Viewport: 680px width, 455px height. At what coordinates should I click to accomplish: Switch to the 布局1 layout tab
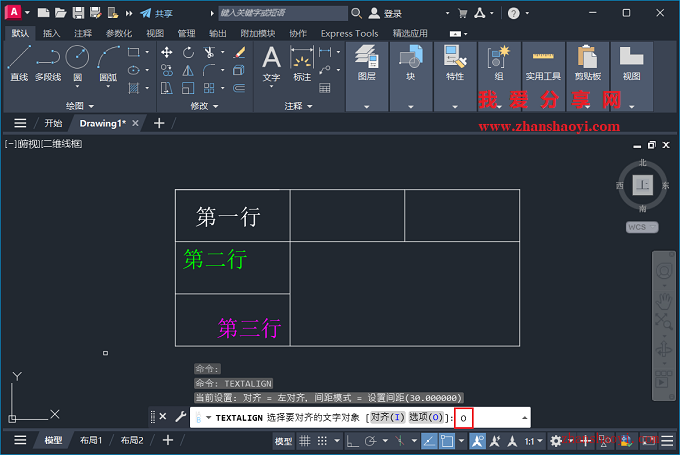click(91, 440)
